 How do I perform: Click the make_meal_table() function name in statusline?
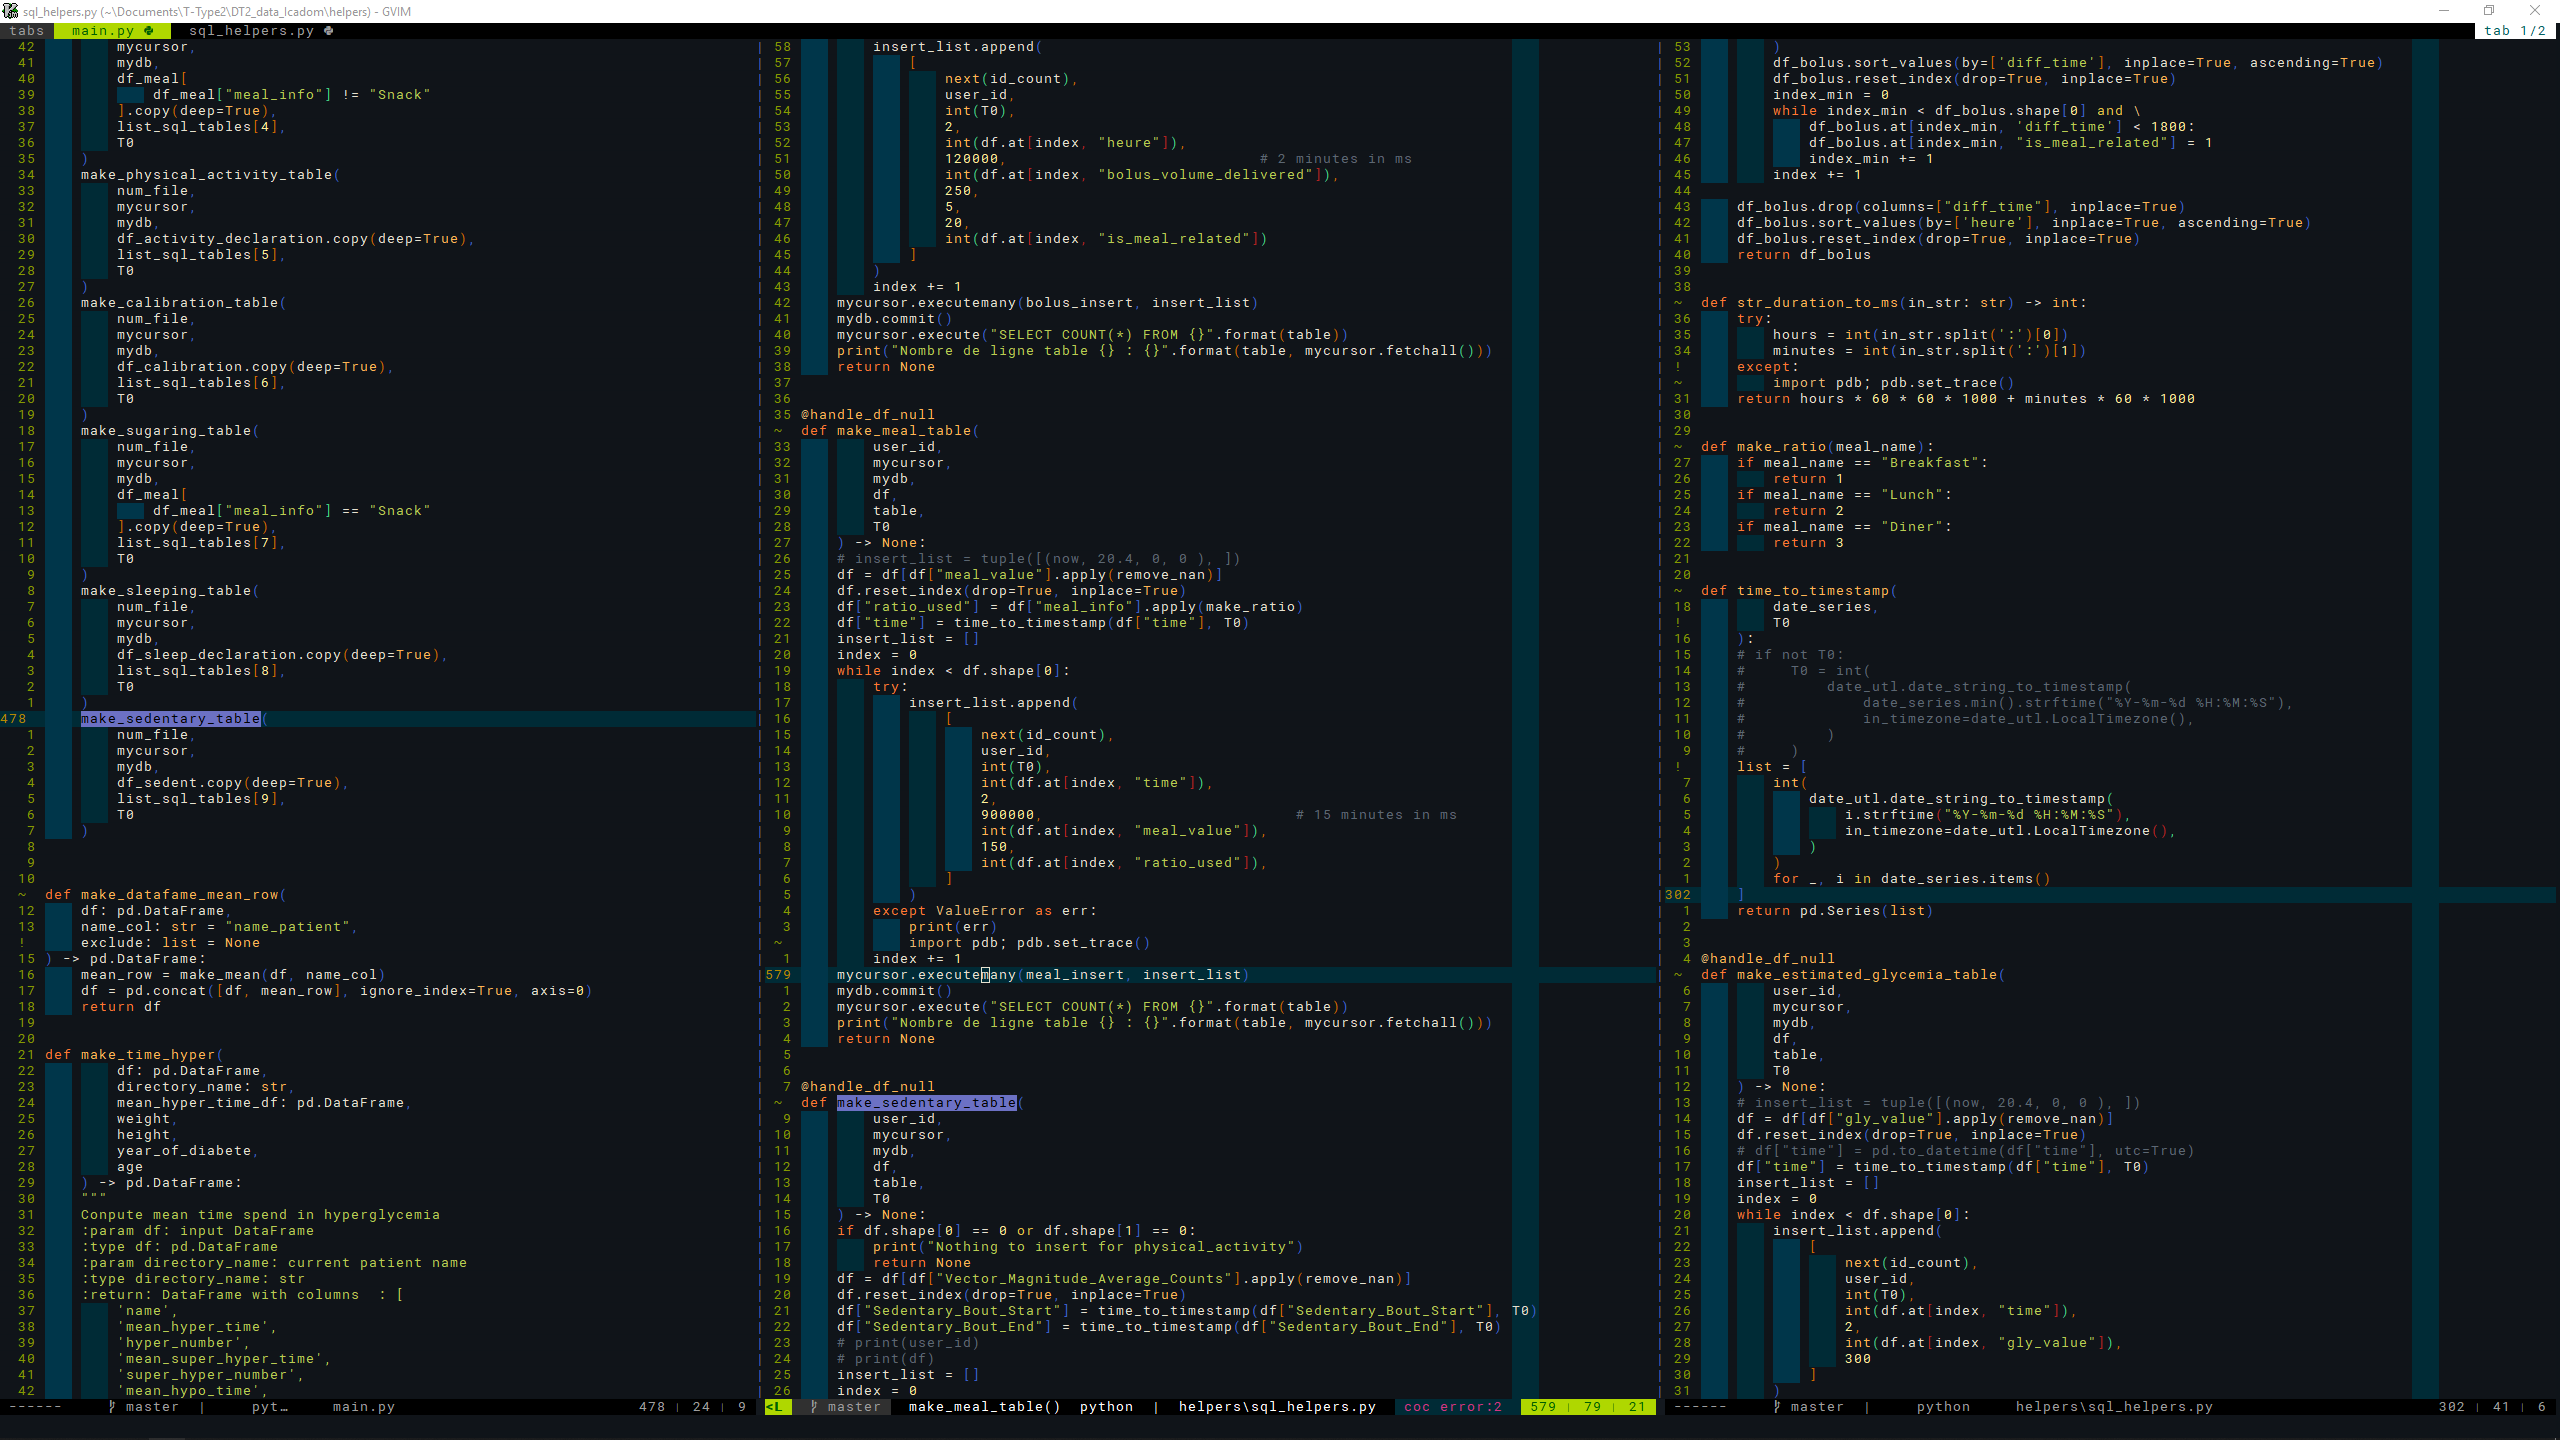984,1406
